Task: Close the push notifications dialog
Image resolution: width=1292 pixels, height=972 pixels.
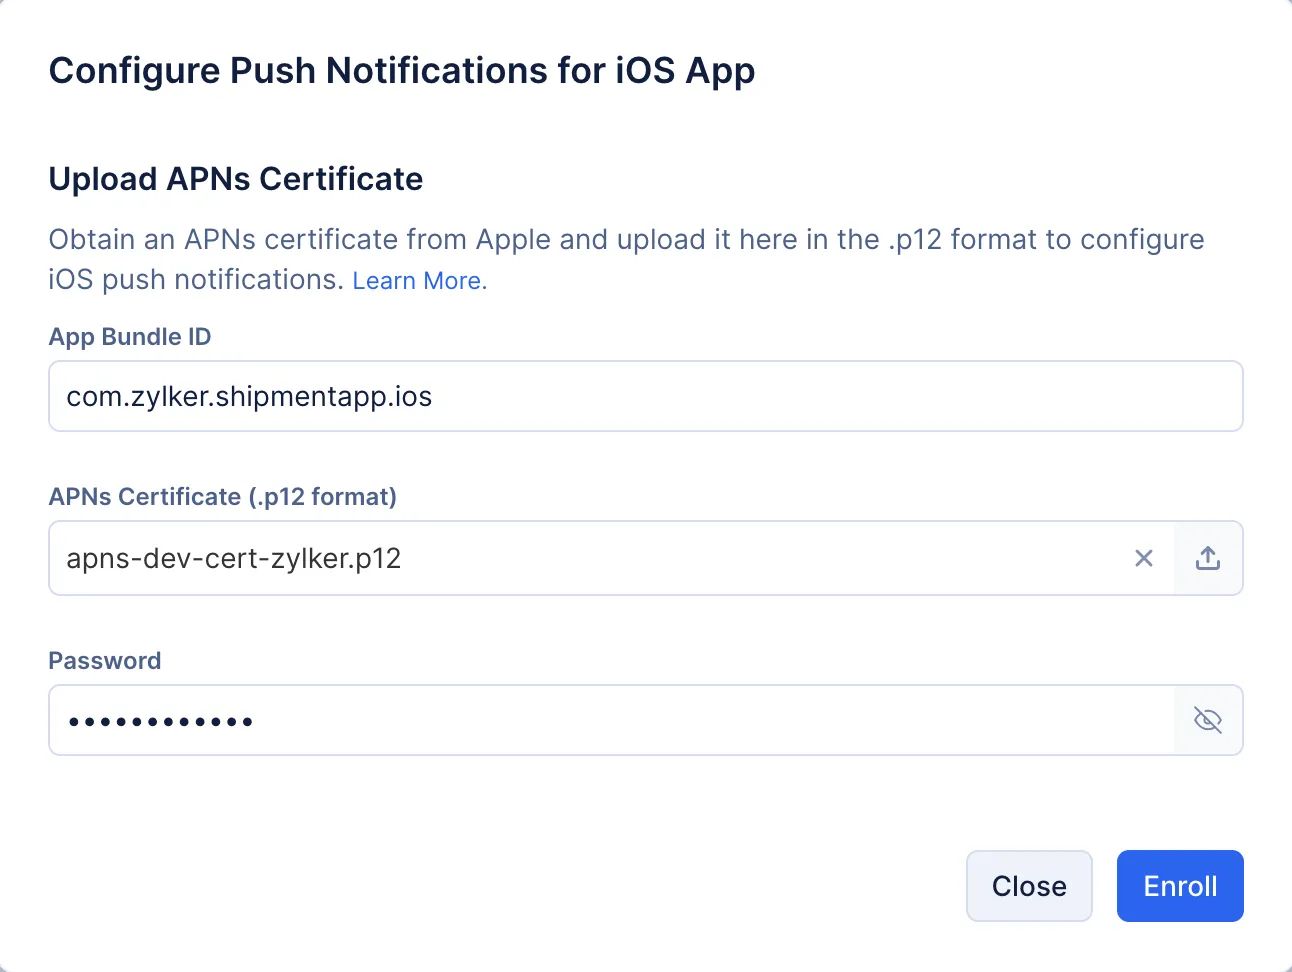Action: (x=1029, y=886)
